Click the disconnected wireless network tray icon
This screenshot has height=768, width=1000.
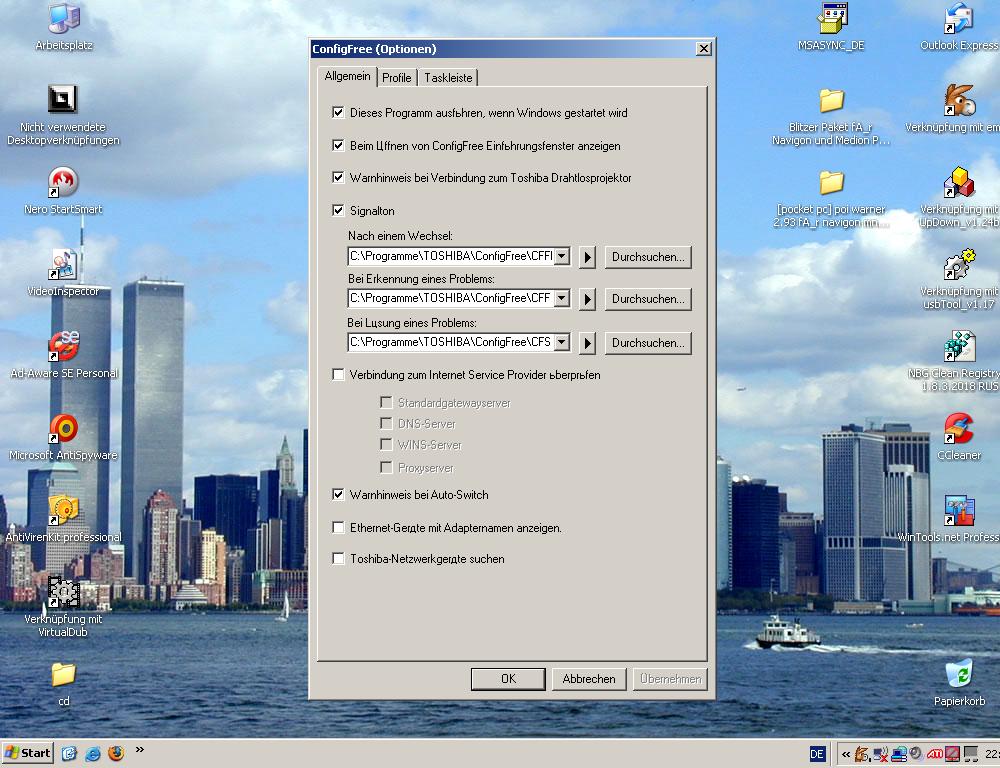click(x=881, y=755)
